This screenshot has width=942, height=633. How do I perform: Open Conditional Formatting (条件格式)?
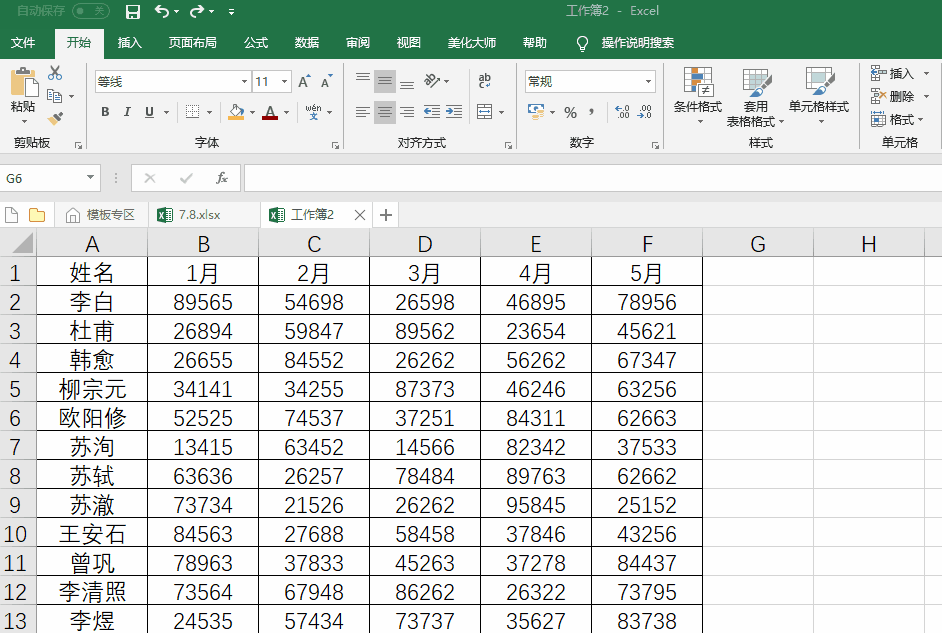click(698, 95)
